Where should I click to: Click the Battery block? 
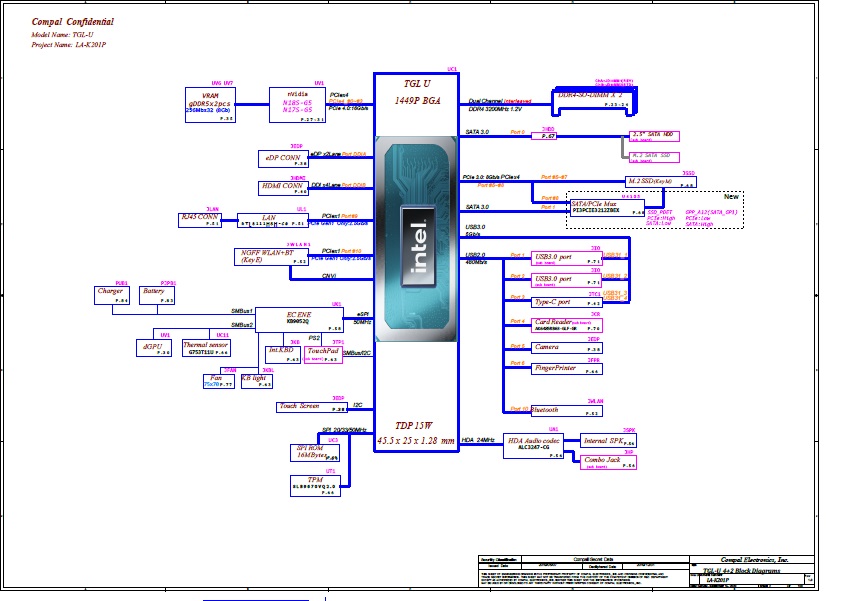point(157,295)
